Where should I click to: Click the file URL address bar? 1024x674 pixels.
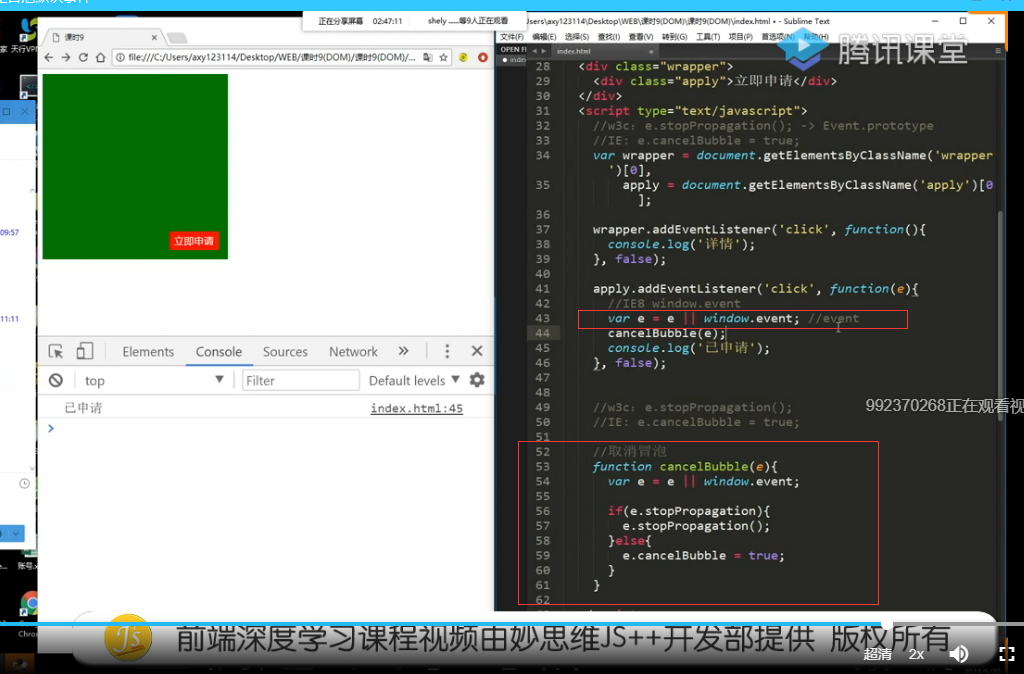pyautogui.click(x=271, y=57)
